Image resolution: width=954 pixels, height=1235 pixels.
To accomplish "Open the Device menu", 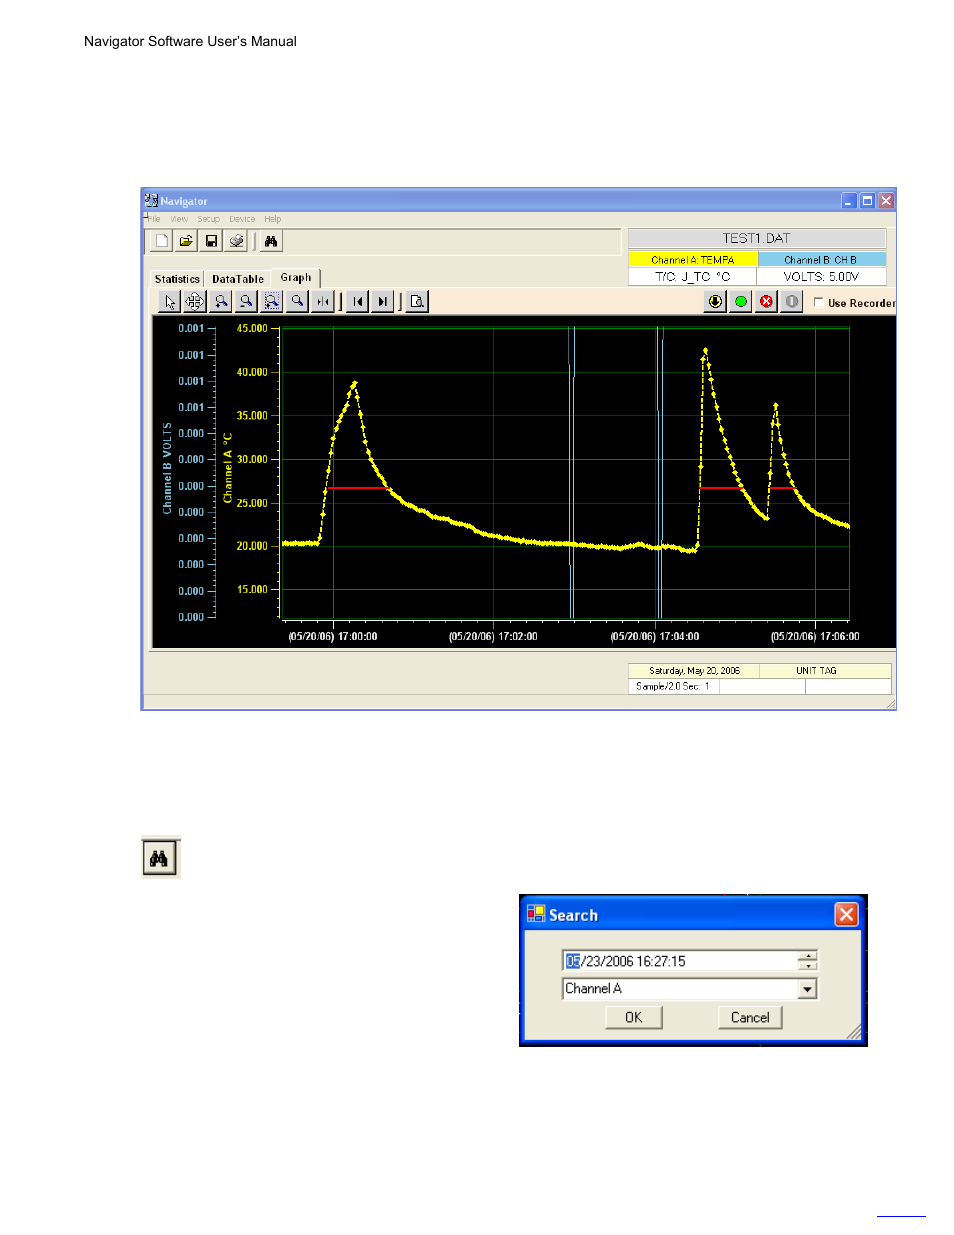I will (x=242, y=219).
